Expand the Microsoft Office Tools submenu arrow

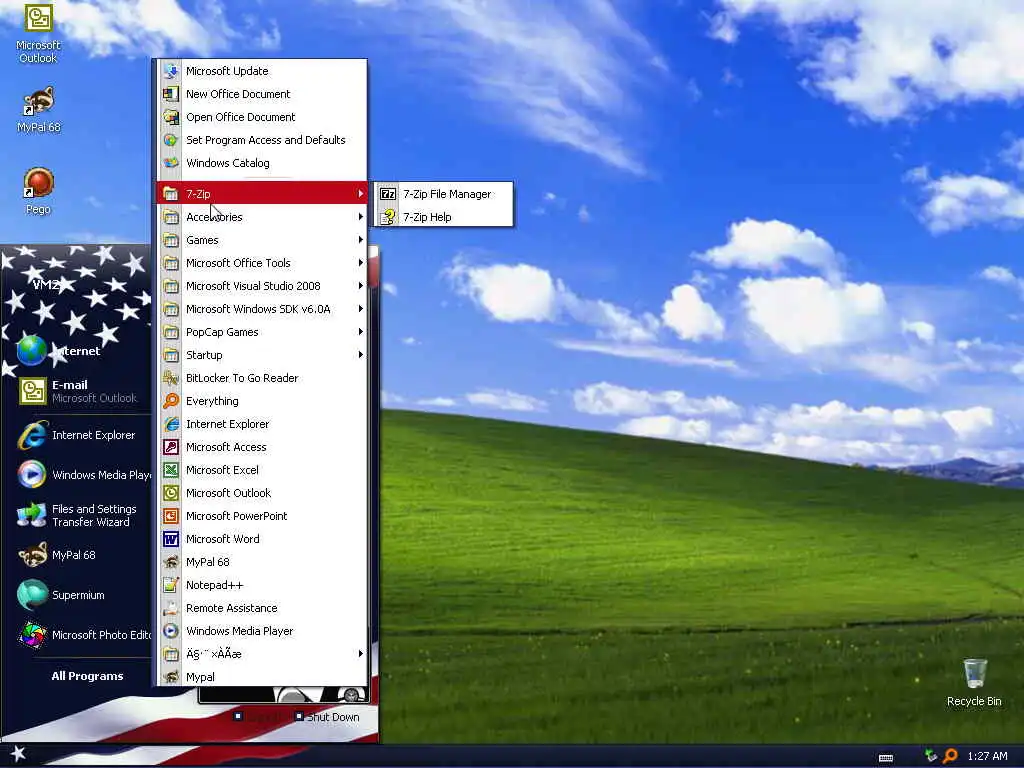(360, 263)
